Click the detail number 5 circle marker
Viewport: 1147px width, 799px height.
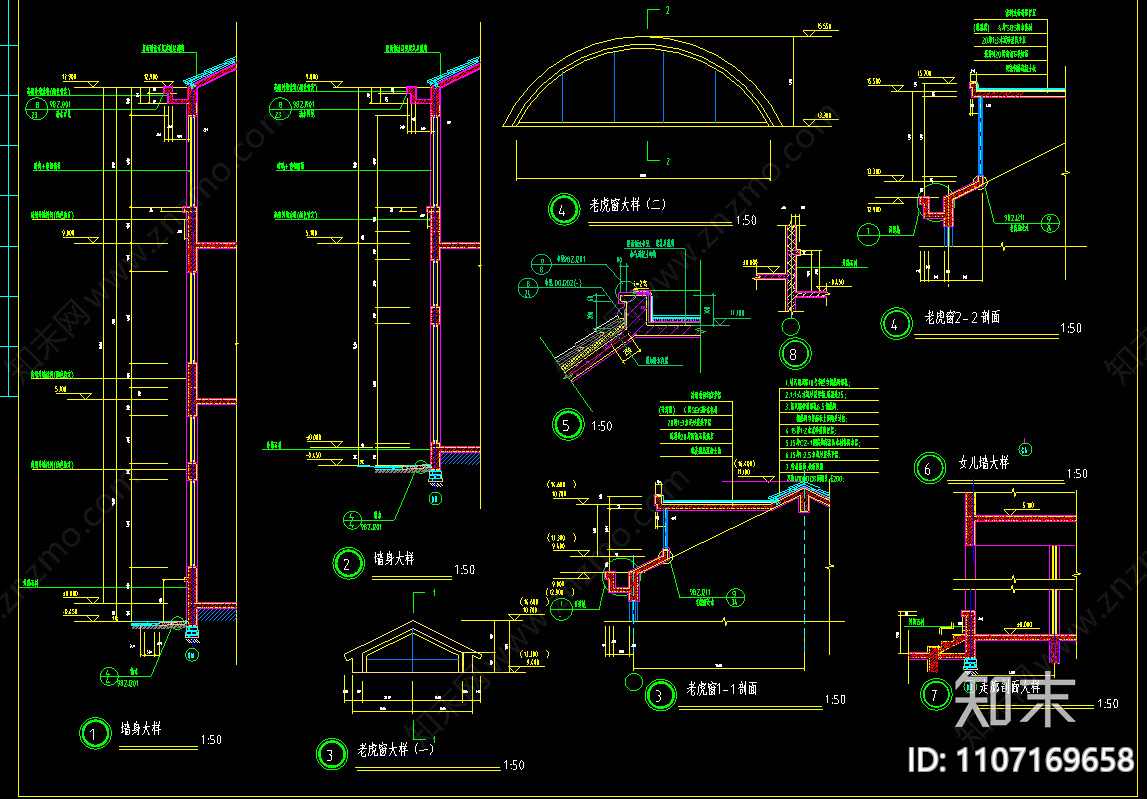(x=567, y=424)
